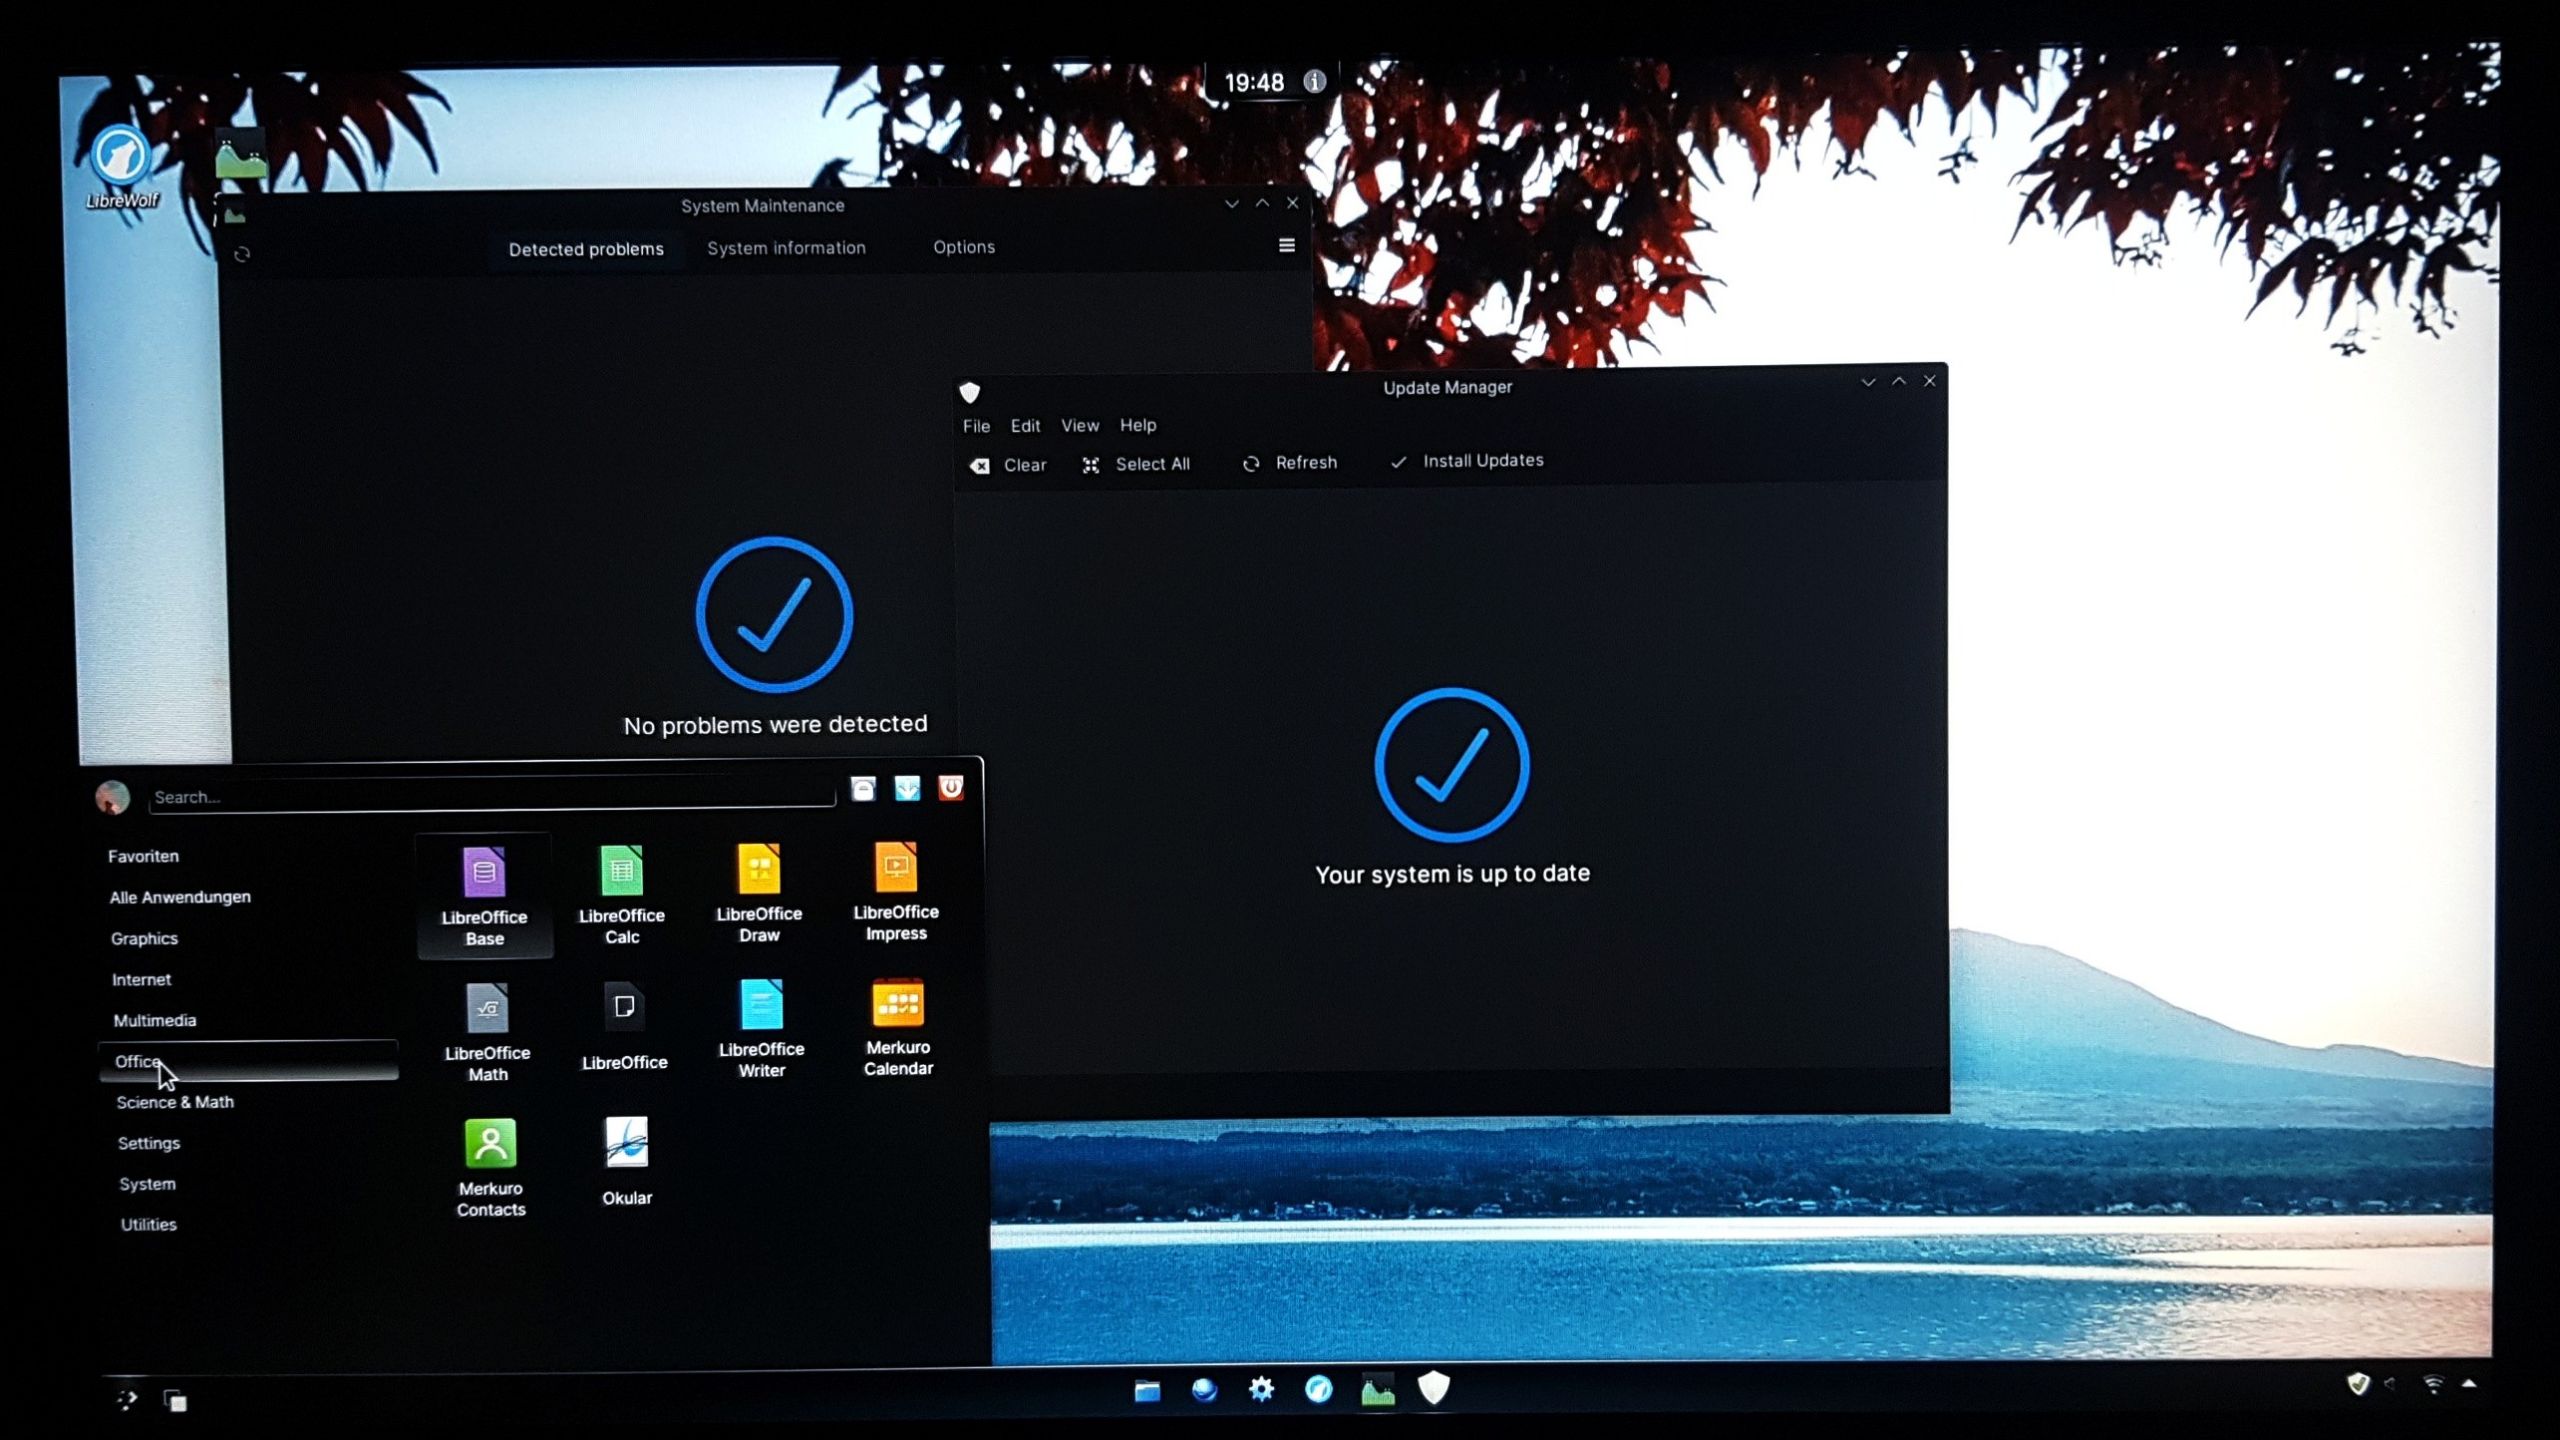This screenshot has height=1440, width=2560.
Task: Select the Multimedia category
Action: coord(154,1020)
